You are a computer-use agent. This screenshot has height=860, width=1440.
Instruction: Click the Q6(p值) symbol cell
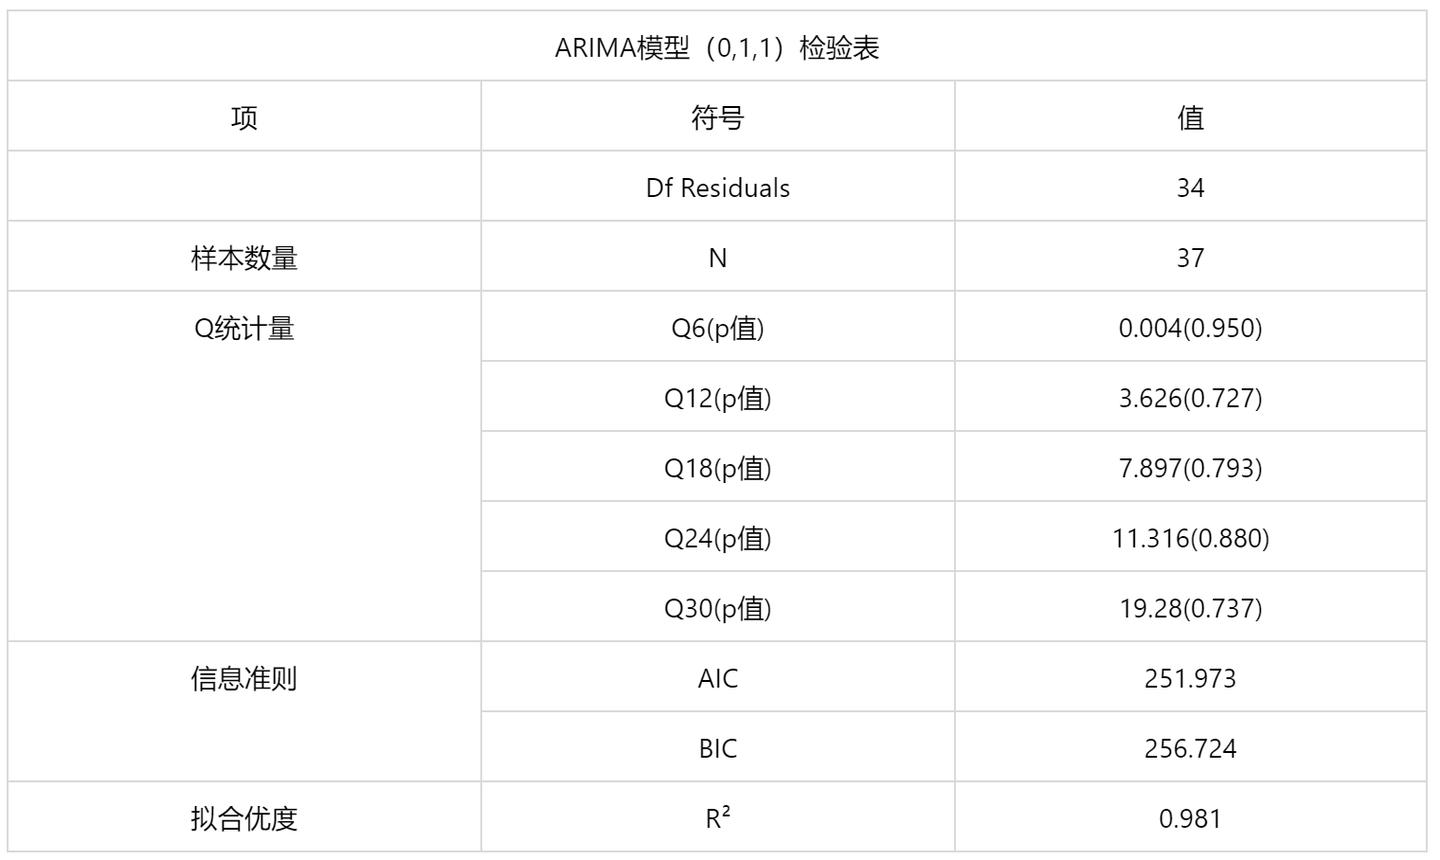pyautogui.click(x=717, y=328)
